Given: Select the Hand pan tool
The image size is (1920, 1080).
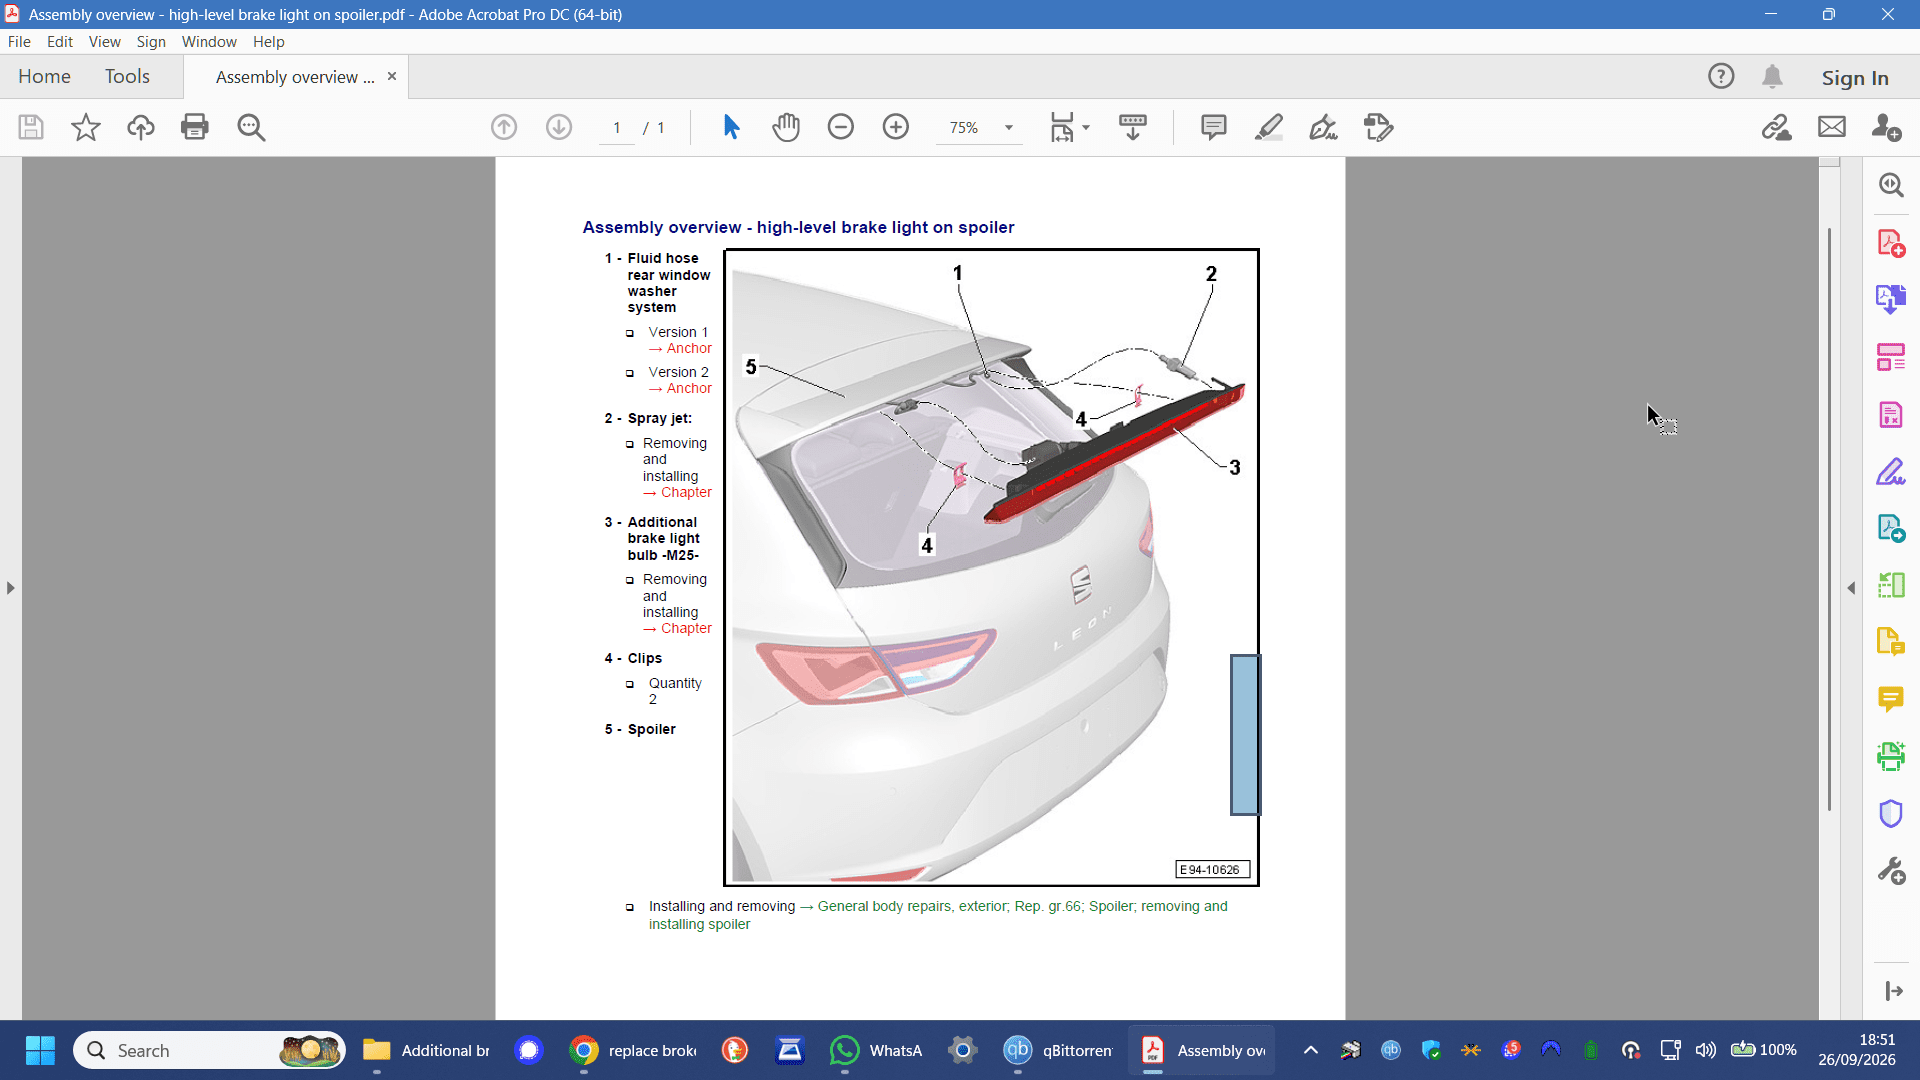Looking at the screenshot, I should point(786,127).
